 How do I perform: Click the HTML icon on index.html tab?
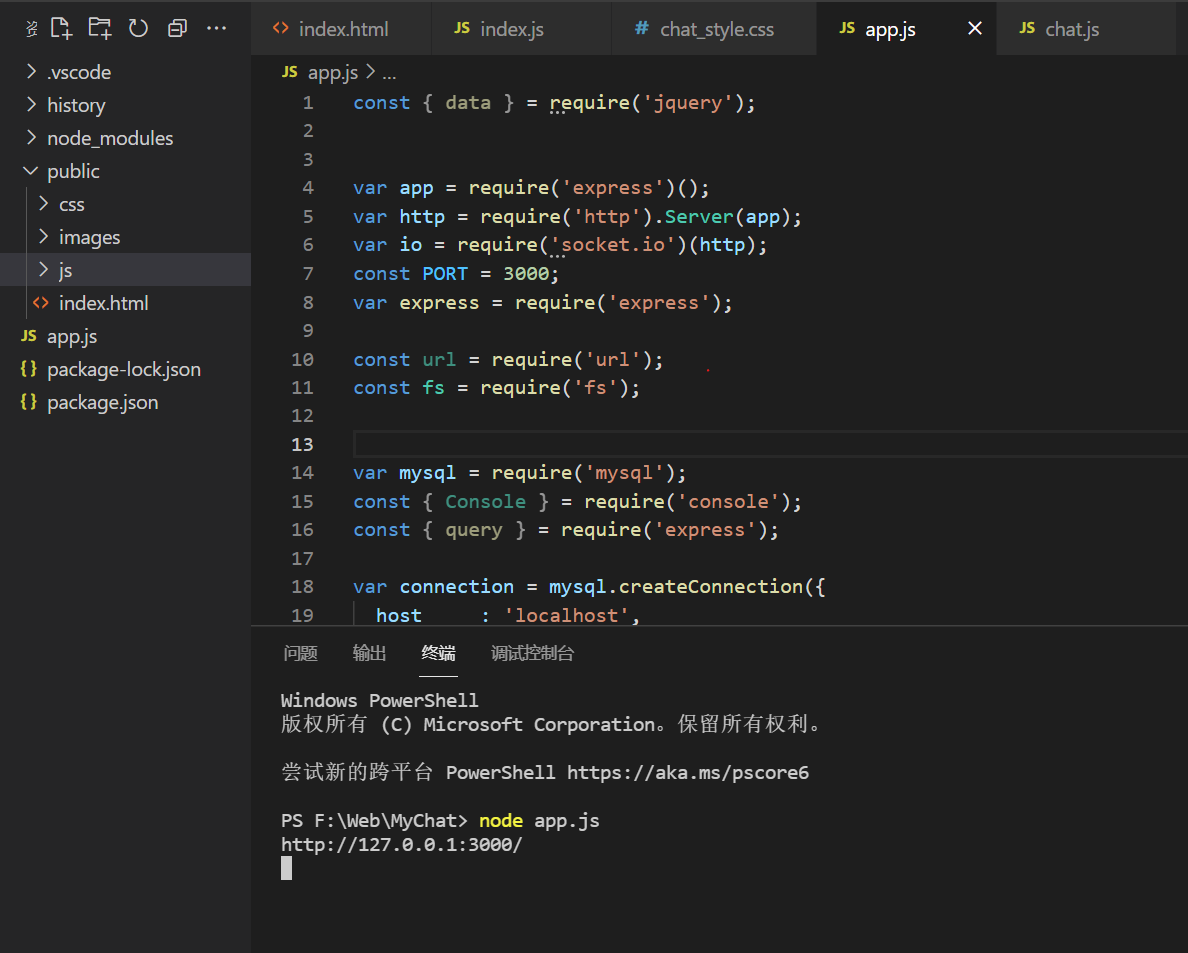283,29
